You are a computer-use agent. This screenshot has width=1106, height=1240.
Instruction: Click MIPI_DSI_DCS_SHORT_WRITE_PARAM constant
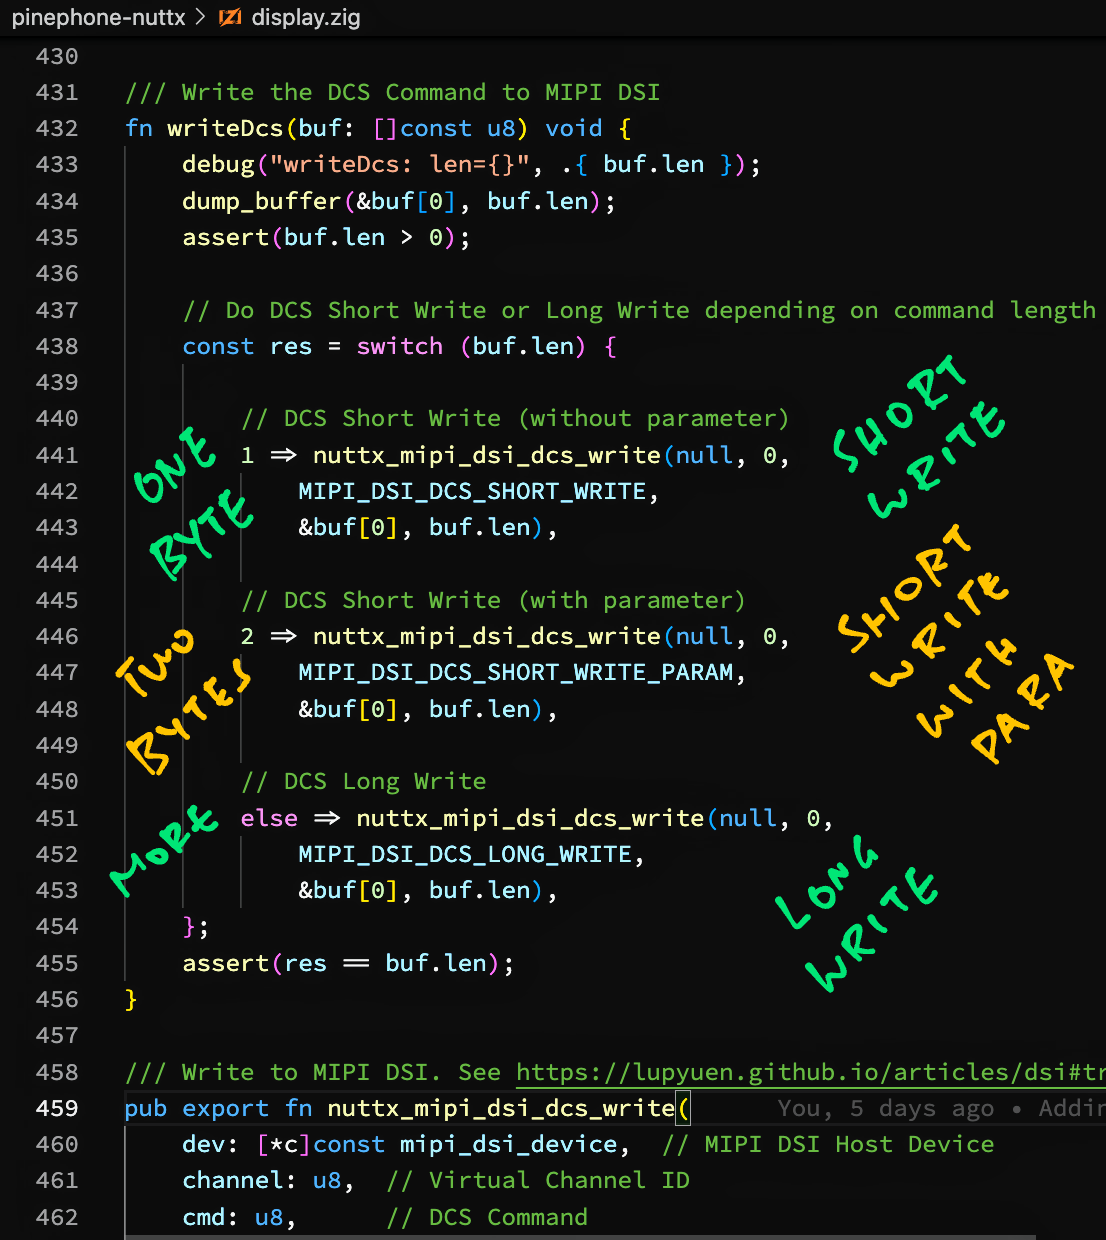click(516, 672)
